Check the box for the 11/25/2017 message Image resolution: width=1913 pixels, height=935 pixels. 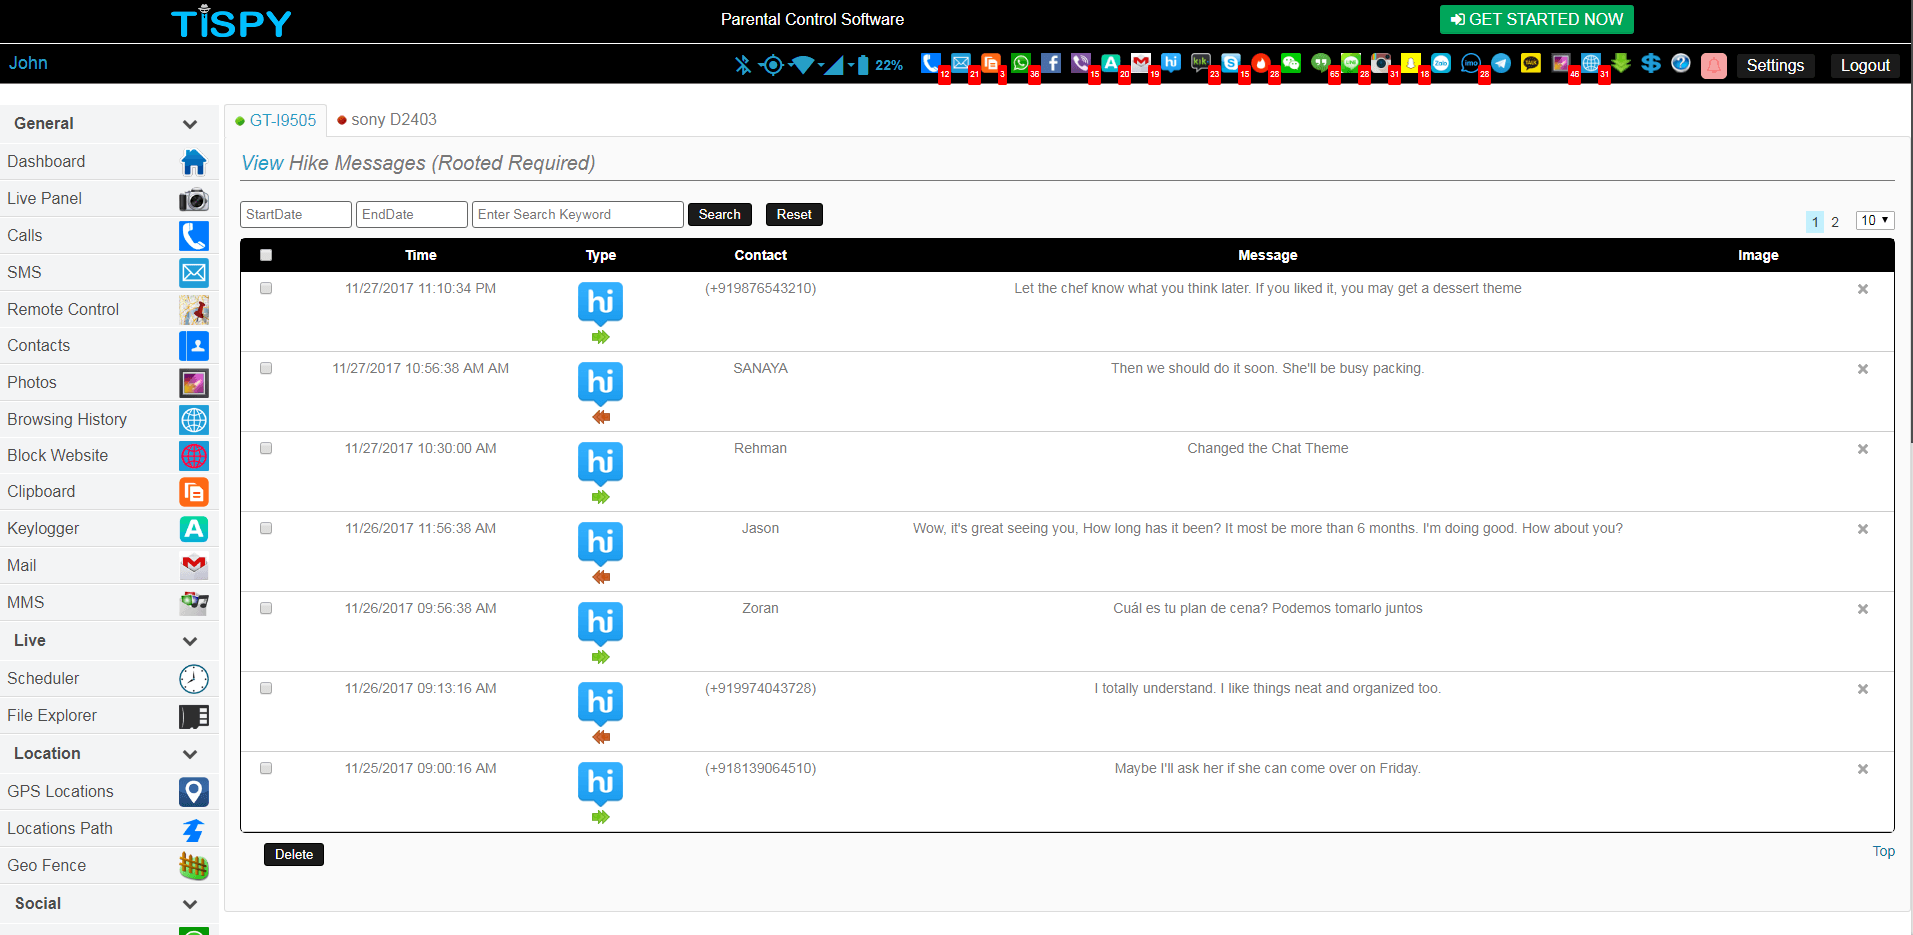(x=266, y=768)
